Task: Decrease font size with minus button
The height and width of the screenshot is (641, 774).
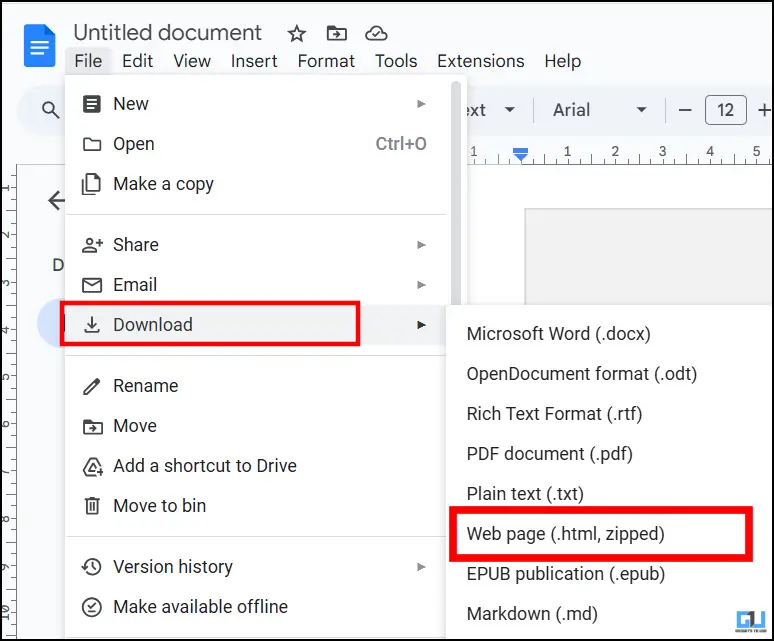Action: point(685,110)
